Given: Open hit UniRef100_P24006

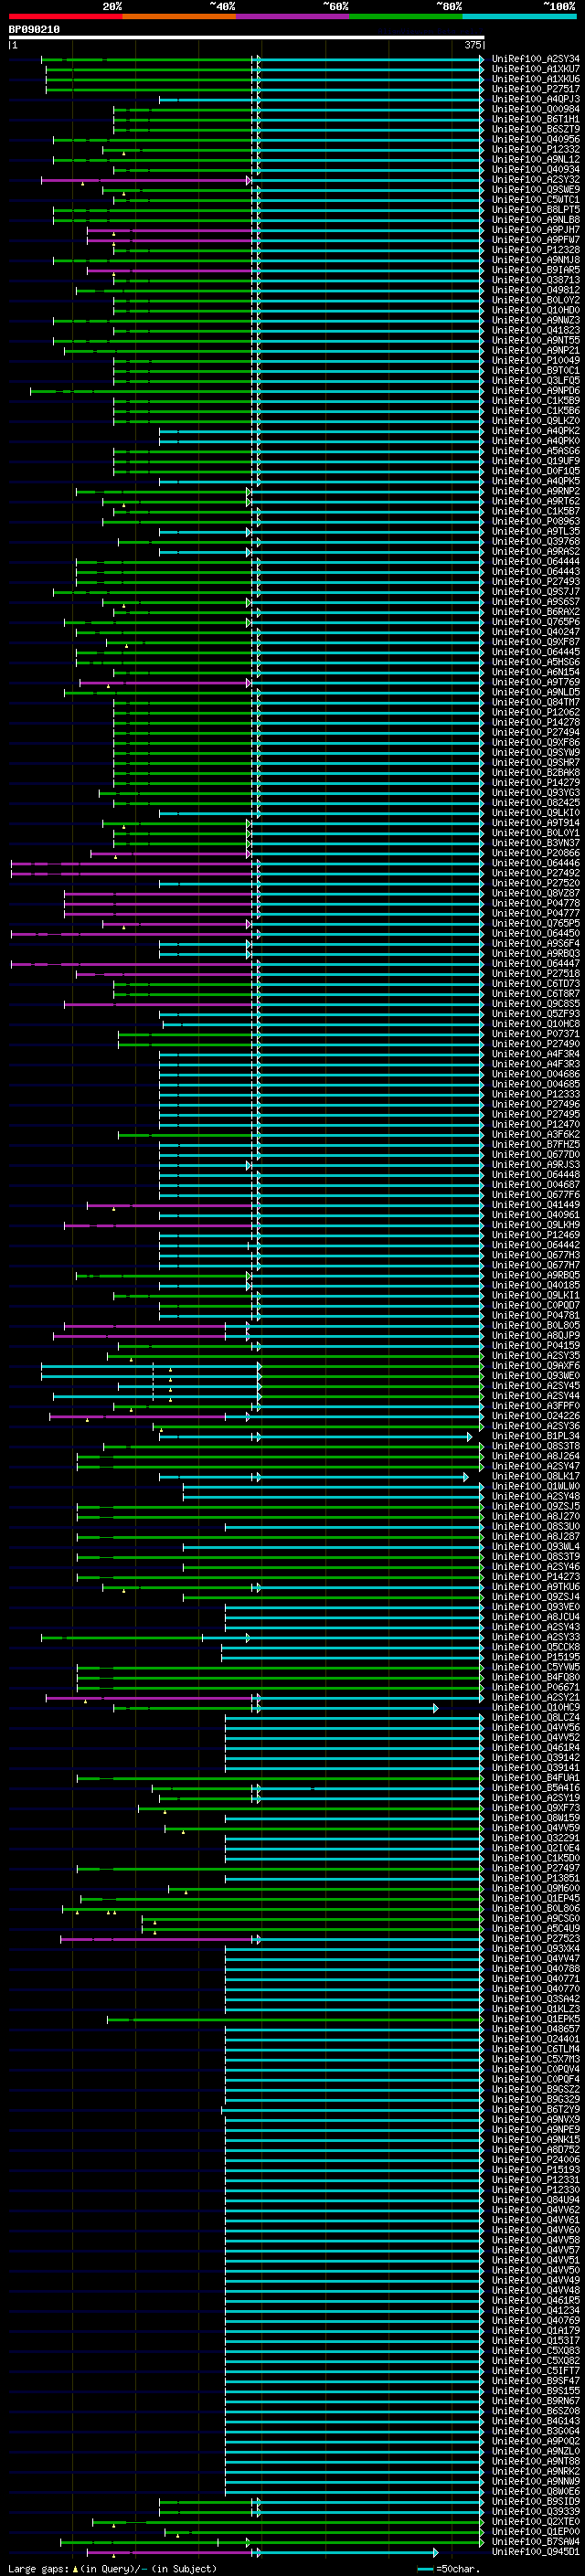Looking at the screenshot, I should (x=536, y=2160).
